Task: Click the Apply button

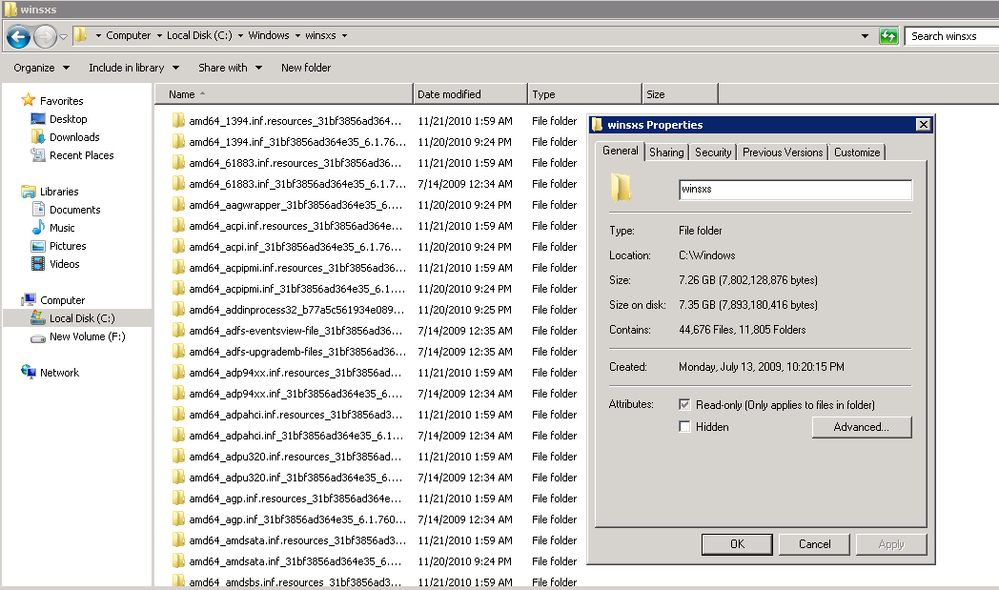Action: pos(891,544)
